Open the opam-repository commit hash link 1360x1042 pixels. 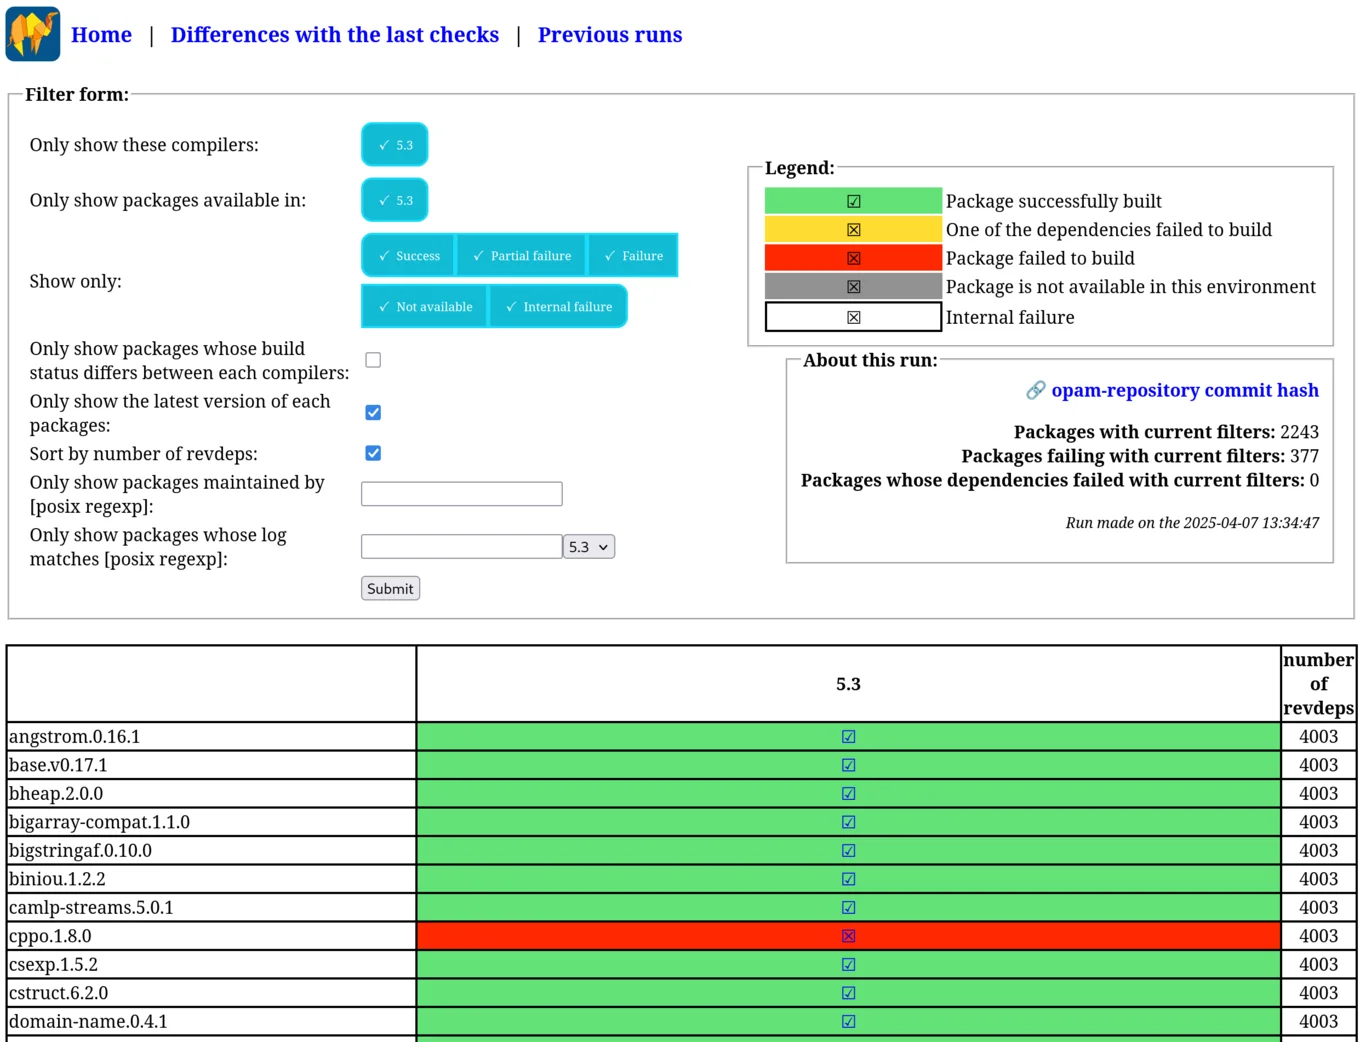tap(1184, 390)
